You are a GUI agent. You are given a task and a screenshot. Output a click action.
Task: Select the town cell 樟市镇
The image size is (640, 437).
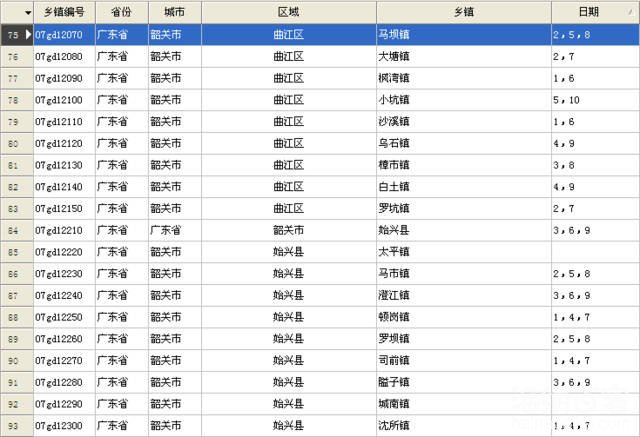pos(464,165)
